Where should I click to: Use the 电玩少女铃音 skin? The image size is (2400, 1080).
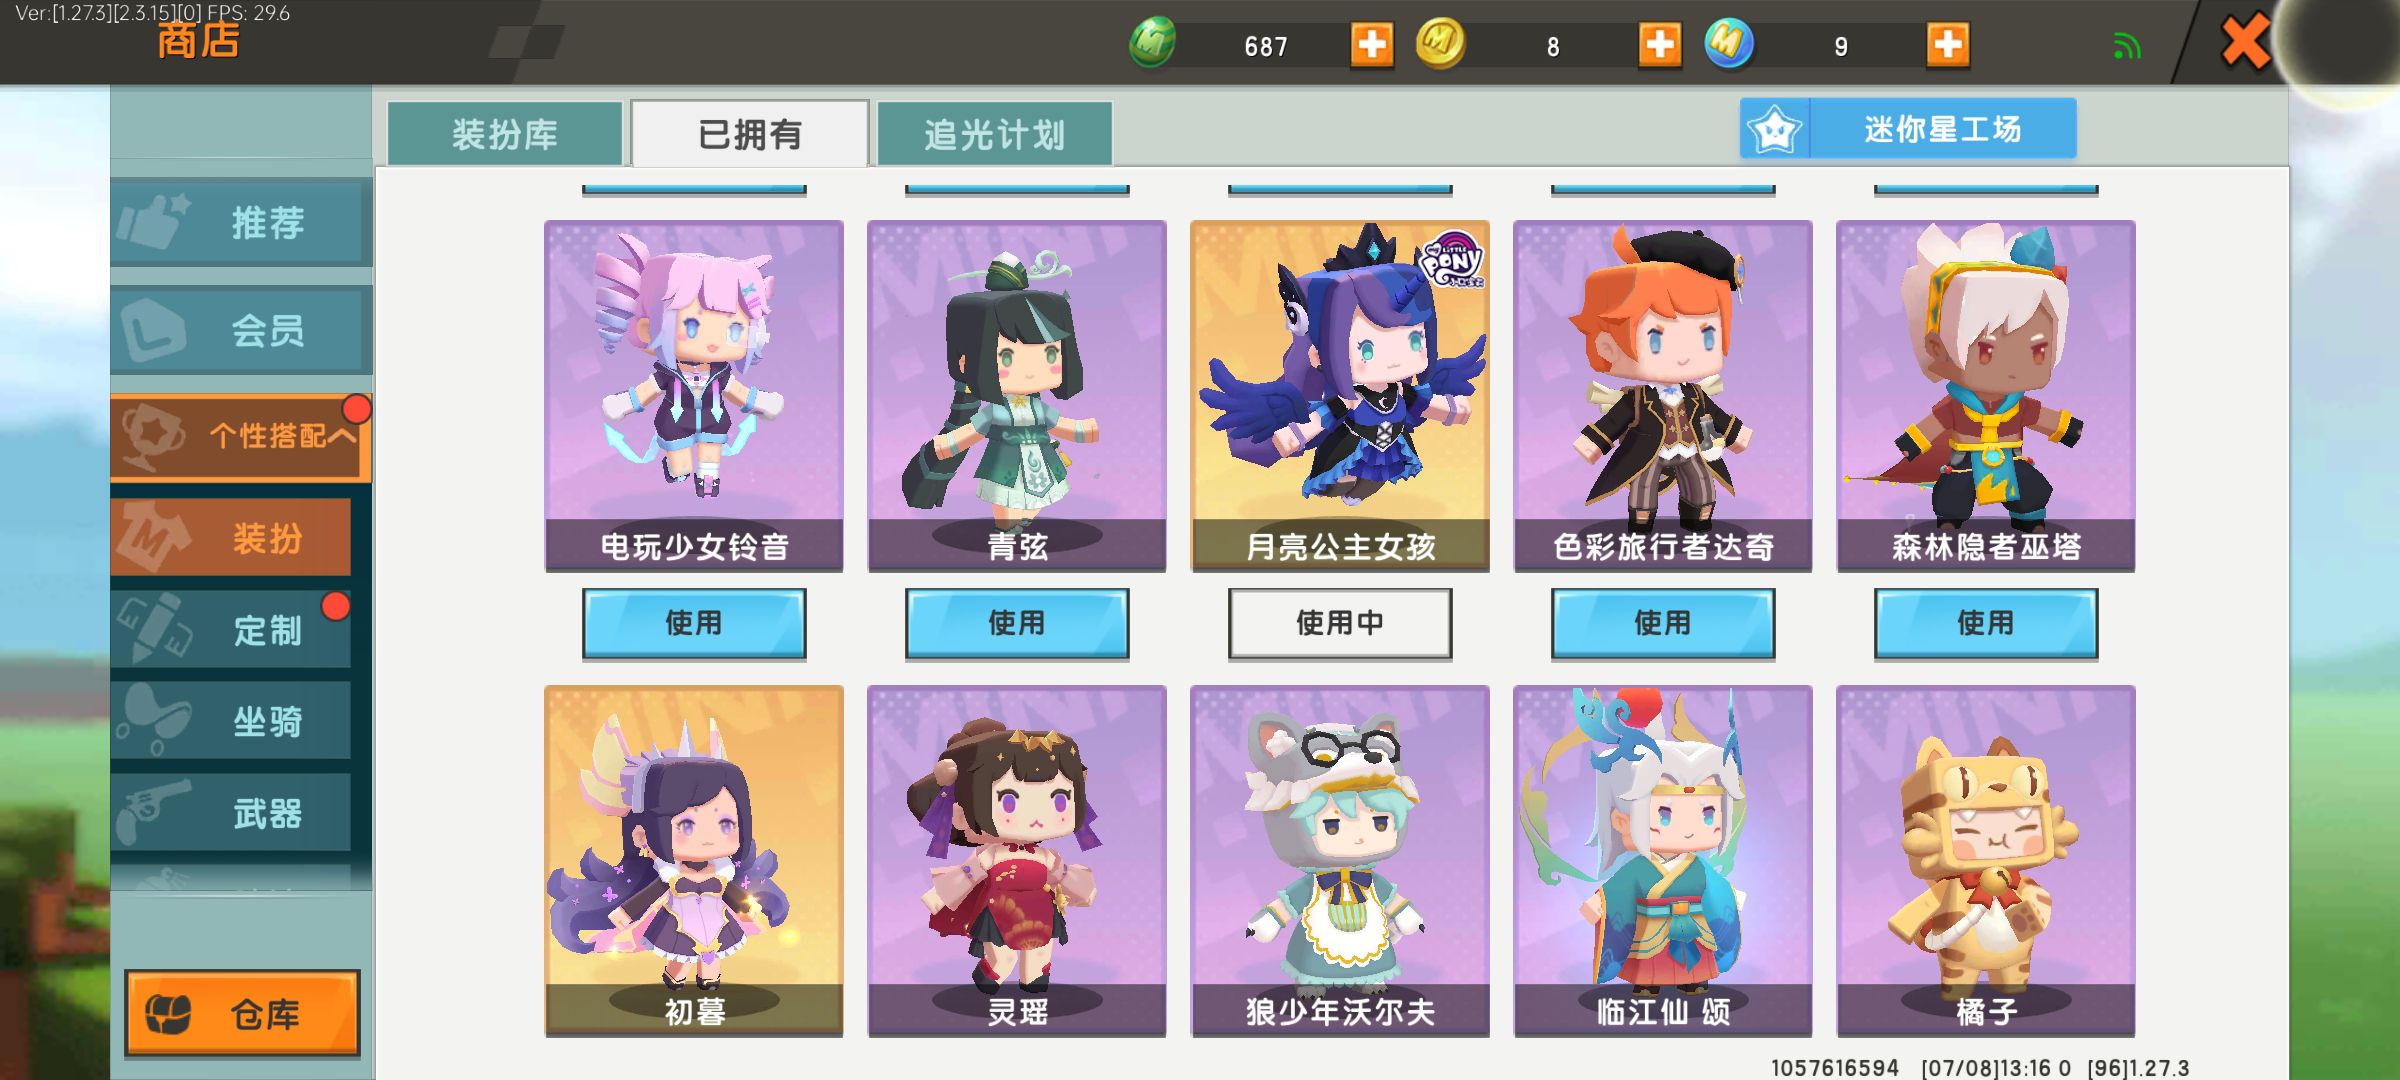[694, 623]
